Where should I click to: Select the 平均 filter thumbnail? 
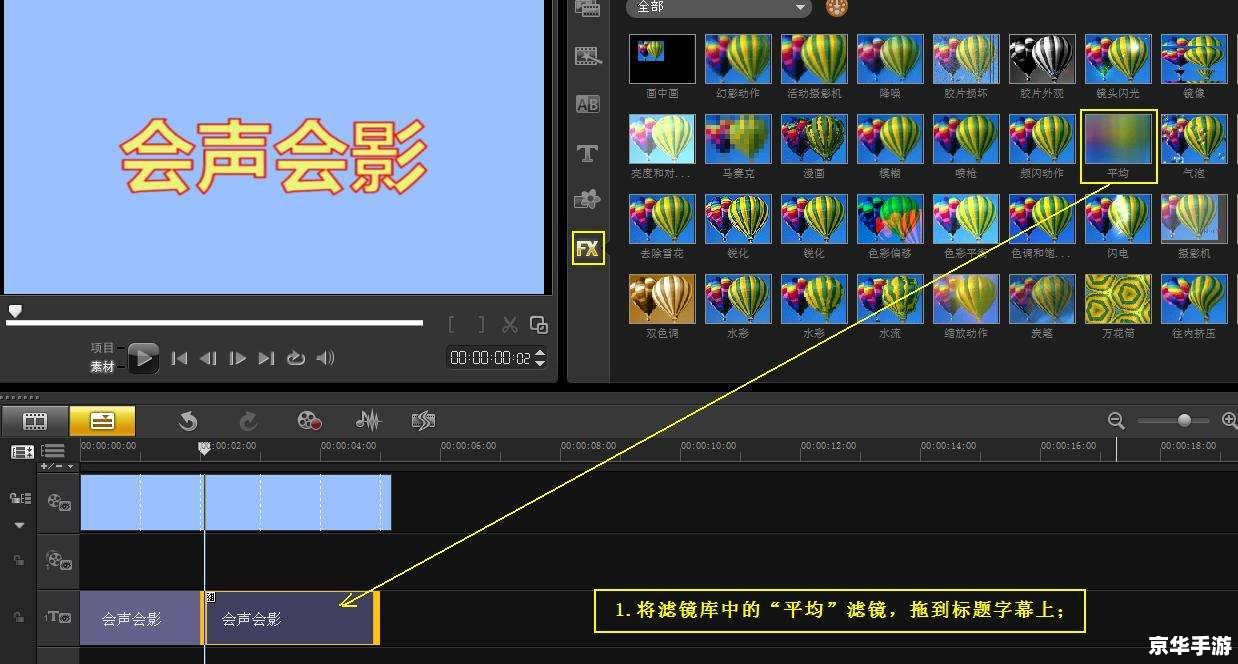pos(1118,139)
